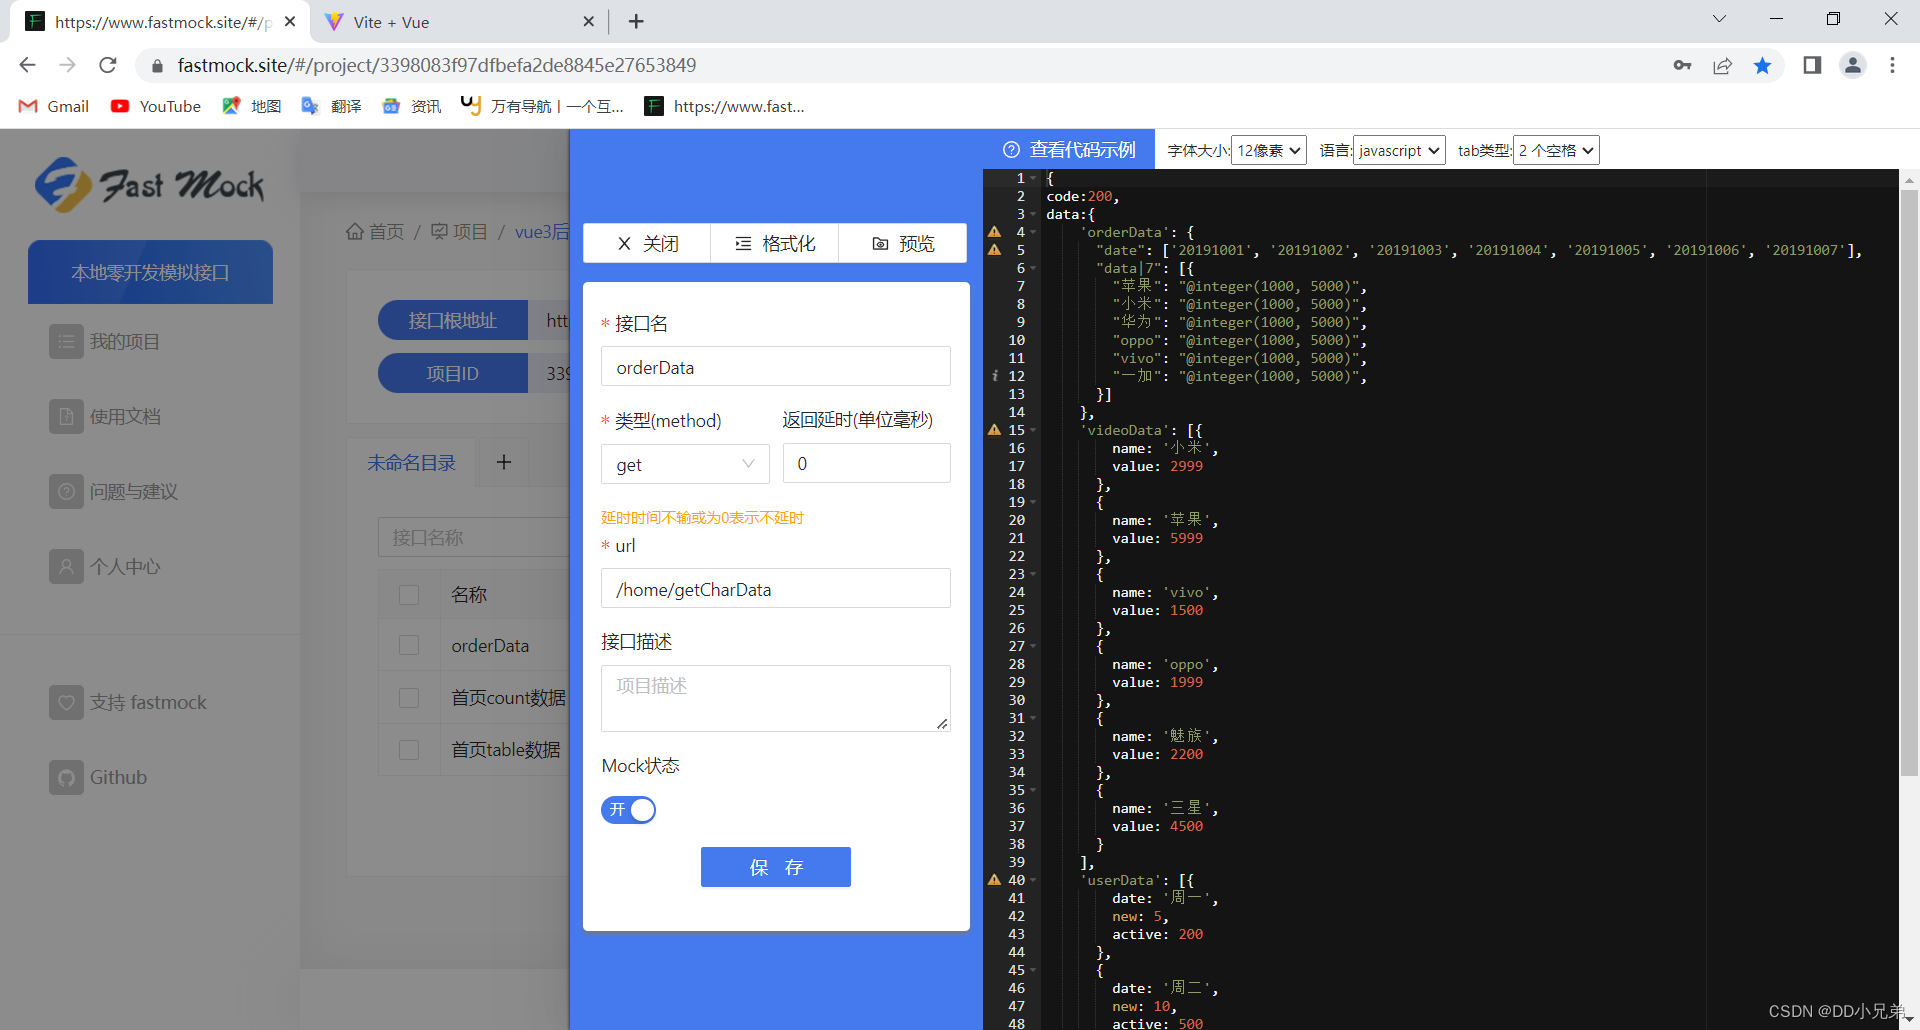Open the 语言 javascript dropdown
This screenshot has width=1920, height=1030.
coord(1397,150)
